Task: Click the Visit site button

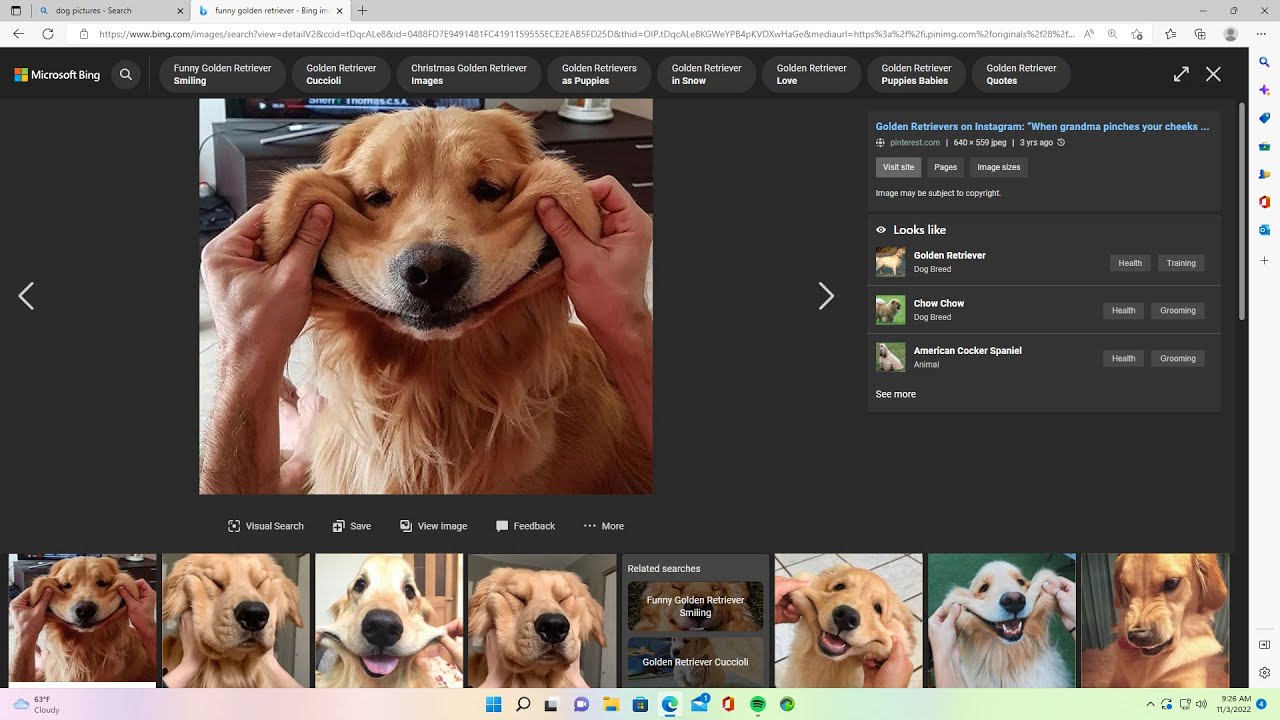Action: pos(898,167)
